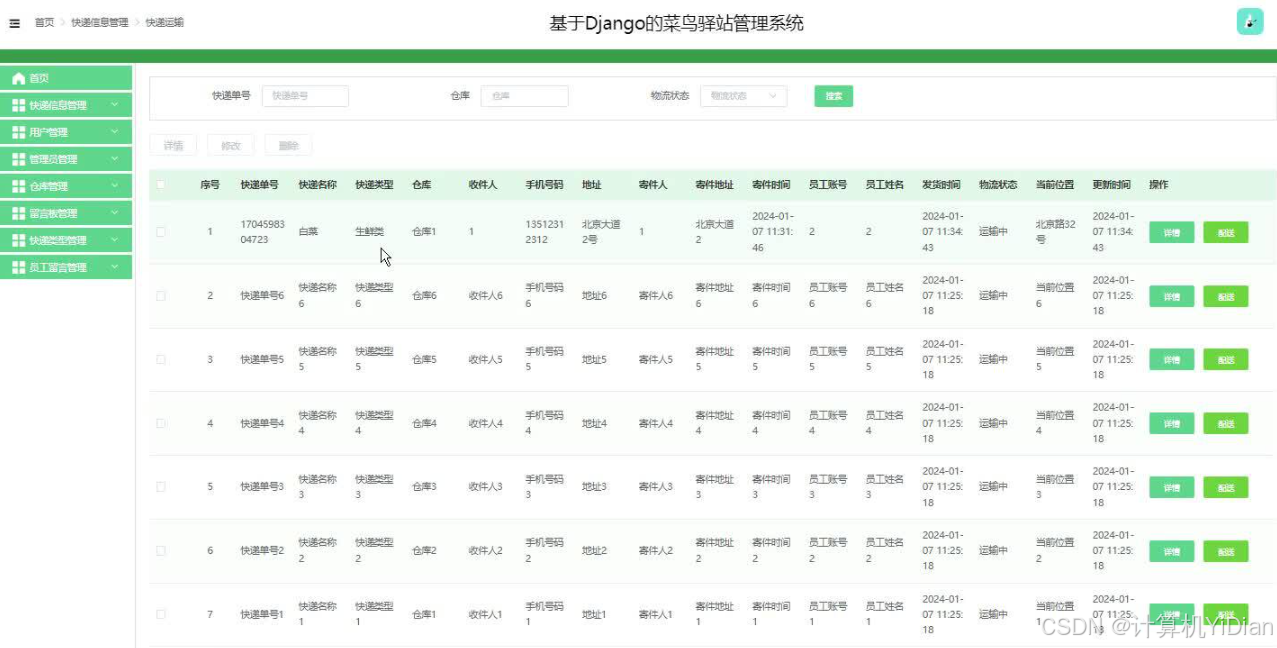Screen dimensions: 1277x648
Task: Expand 快递信息管理 using its chevron arrow
Action: click(115, 105)
